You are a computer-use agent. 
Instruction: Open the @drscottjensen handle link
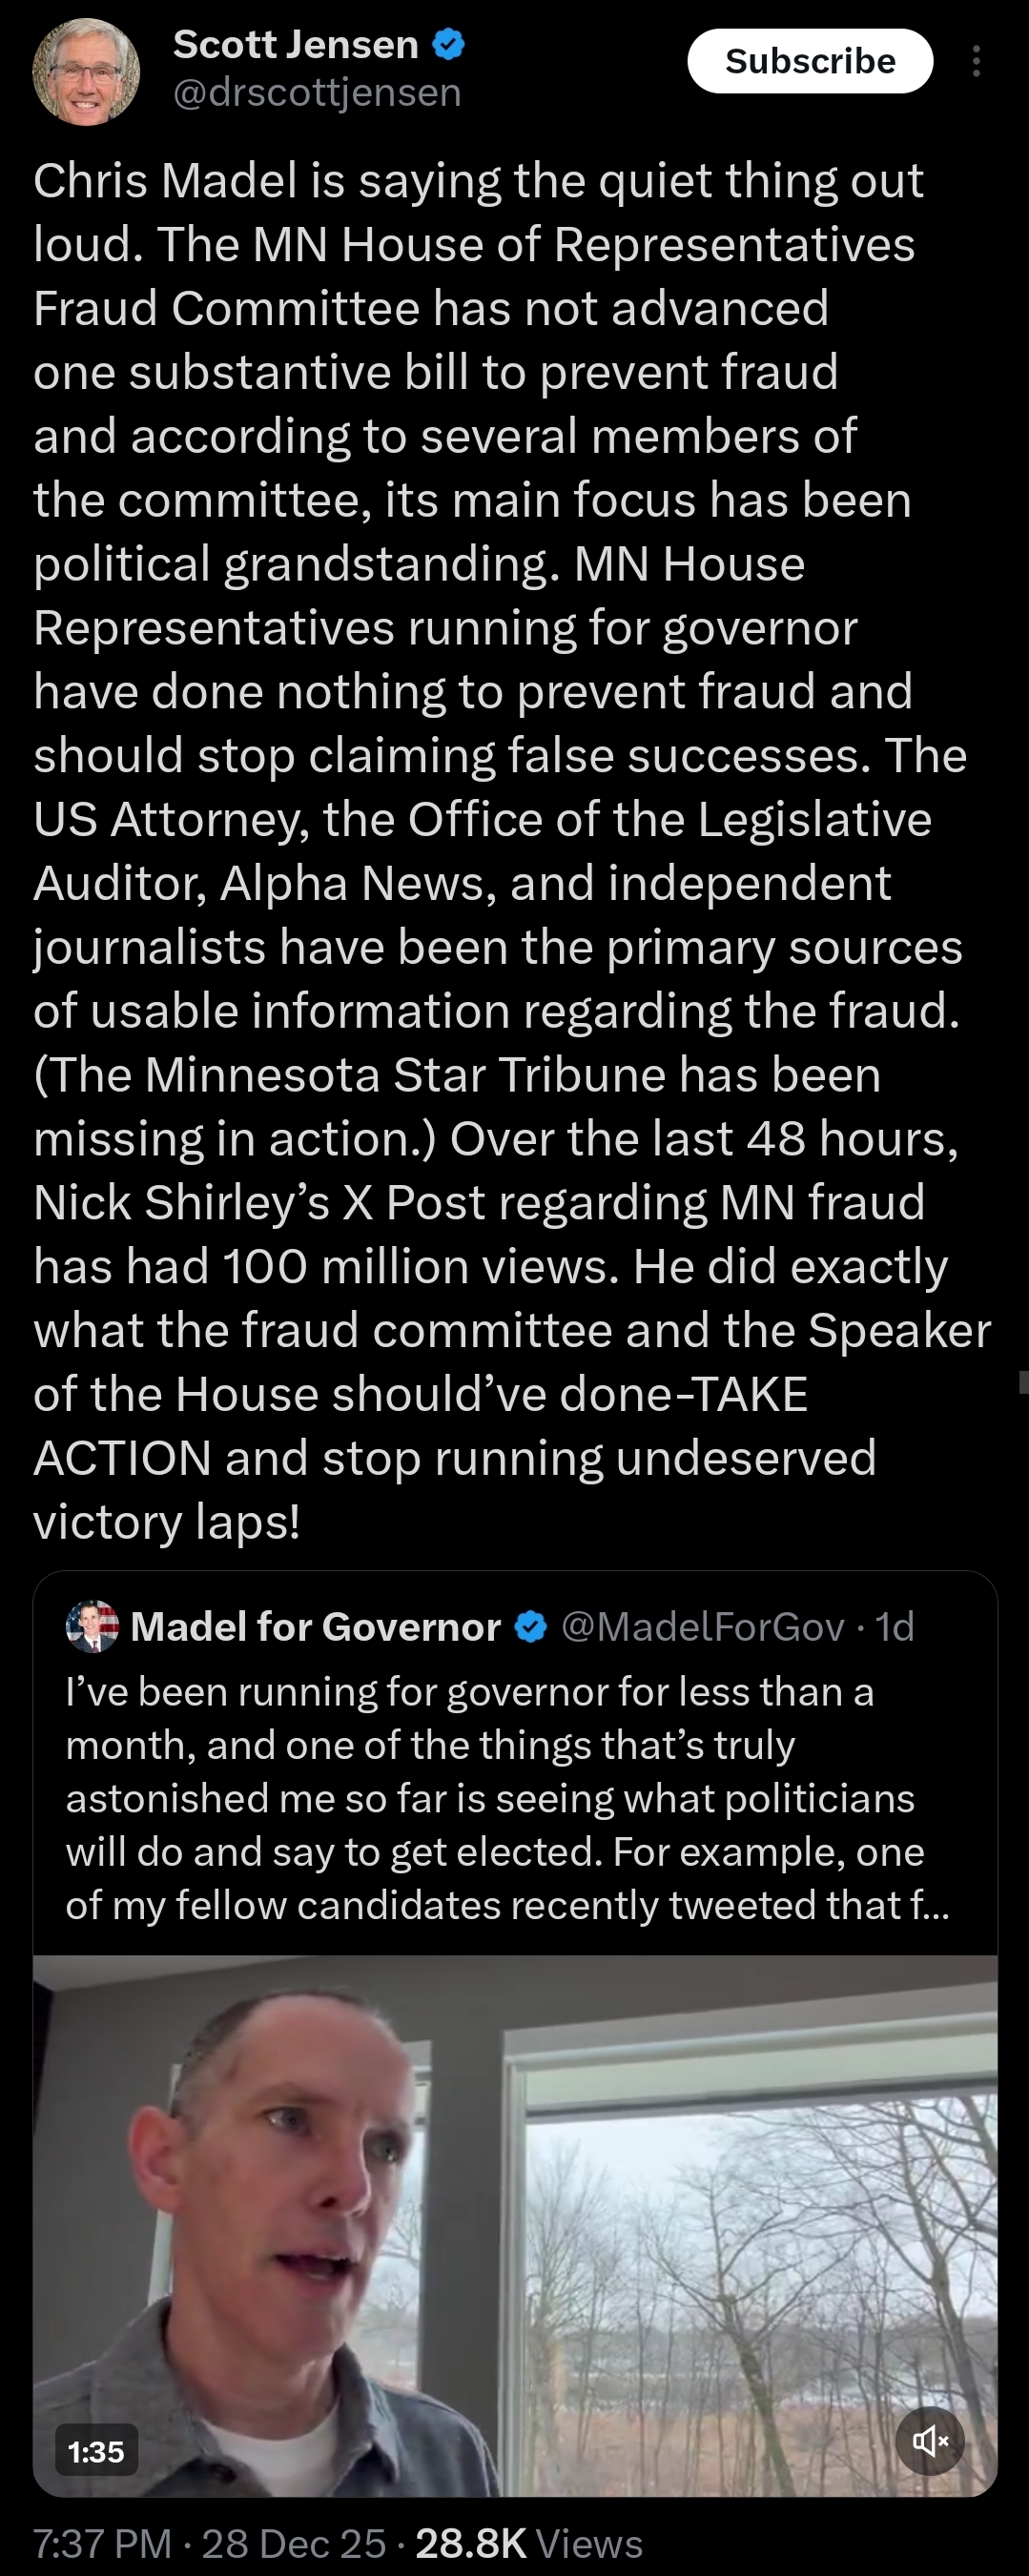(317, 93)
